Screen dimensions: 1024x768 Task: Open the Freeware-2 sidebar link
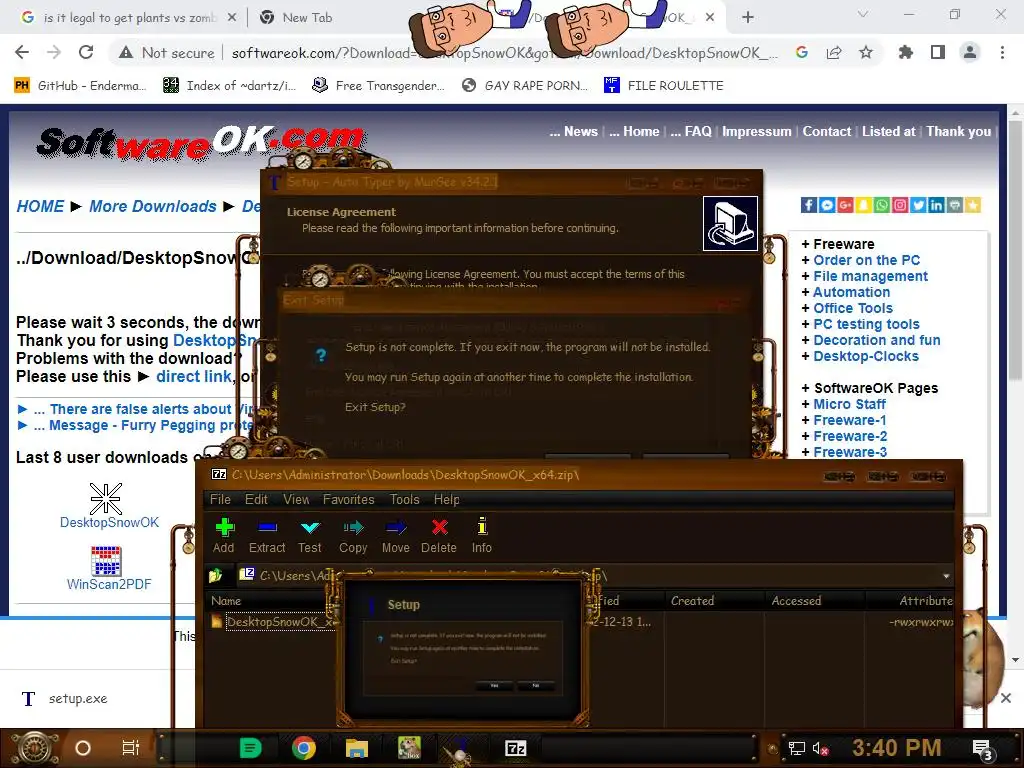(x=850, y=436)
